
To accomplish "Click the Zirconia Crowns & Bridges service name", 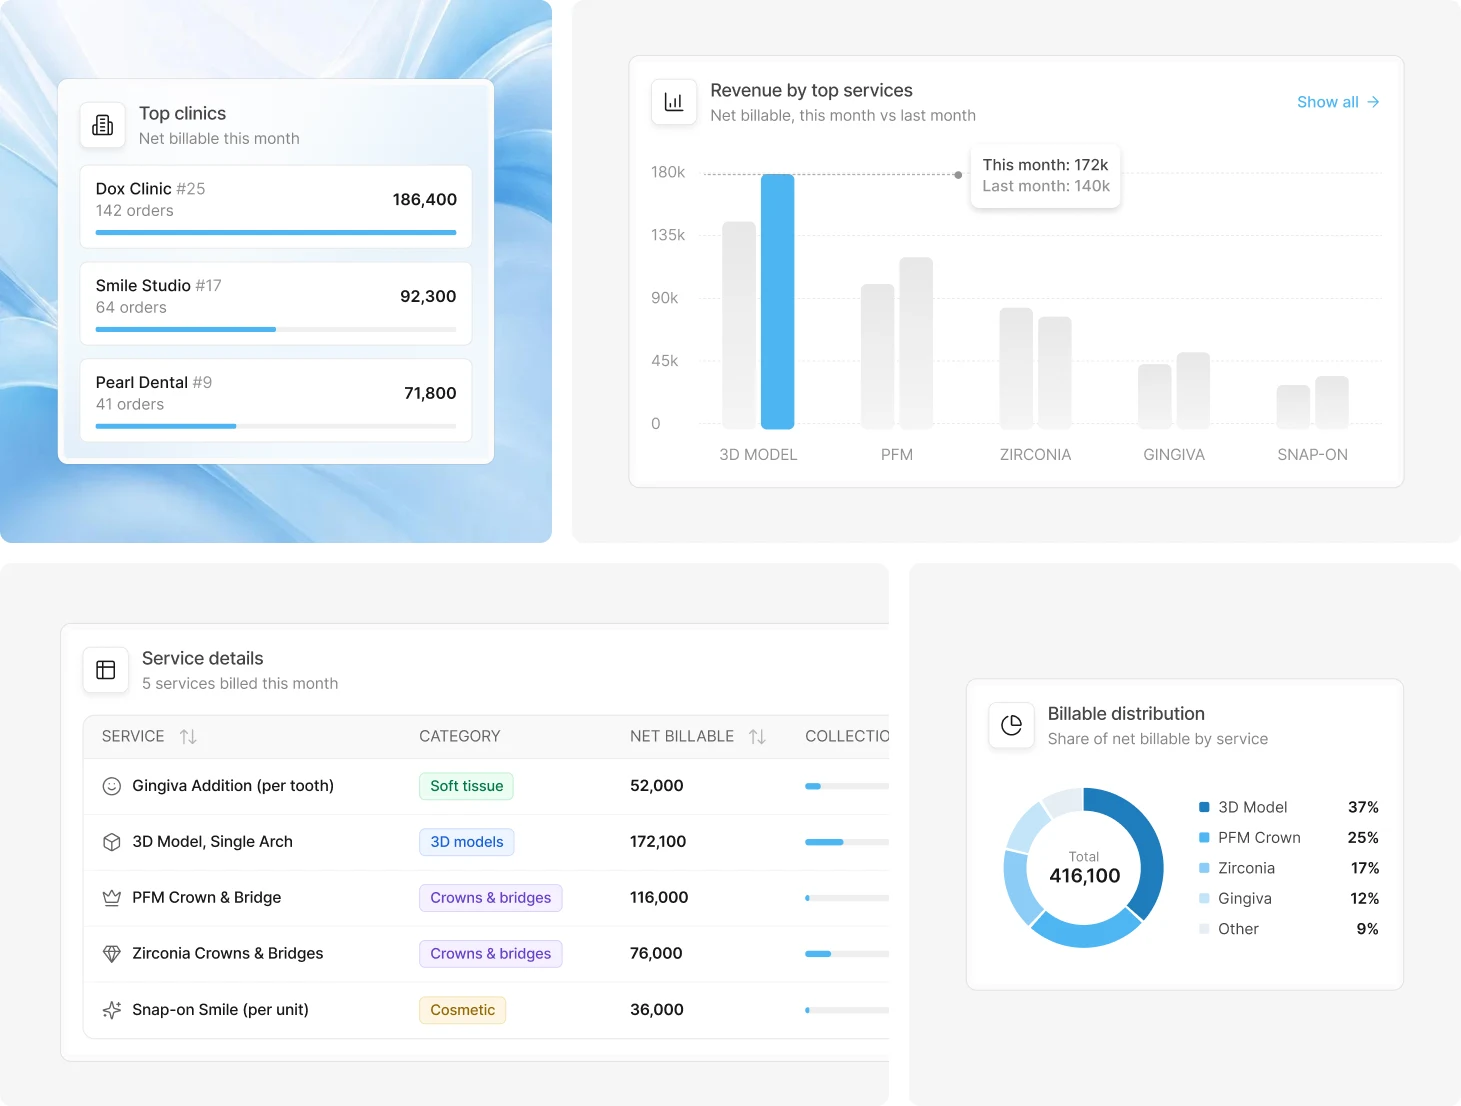I will [228, 954].
